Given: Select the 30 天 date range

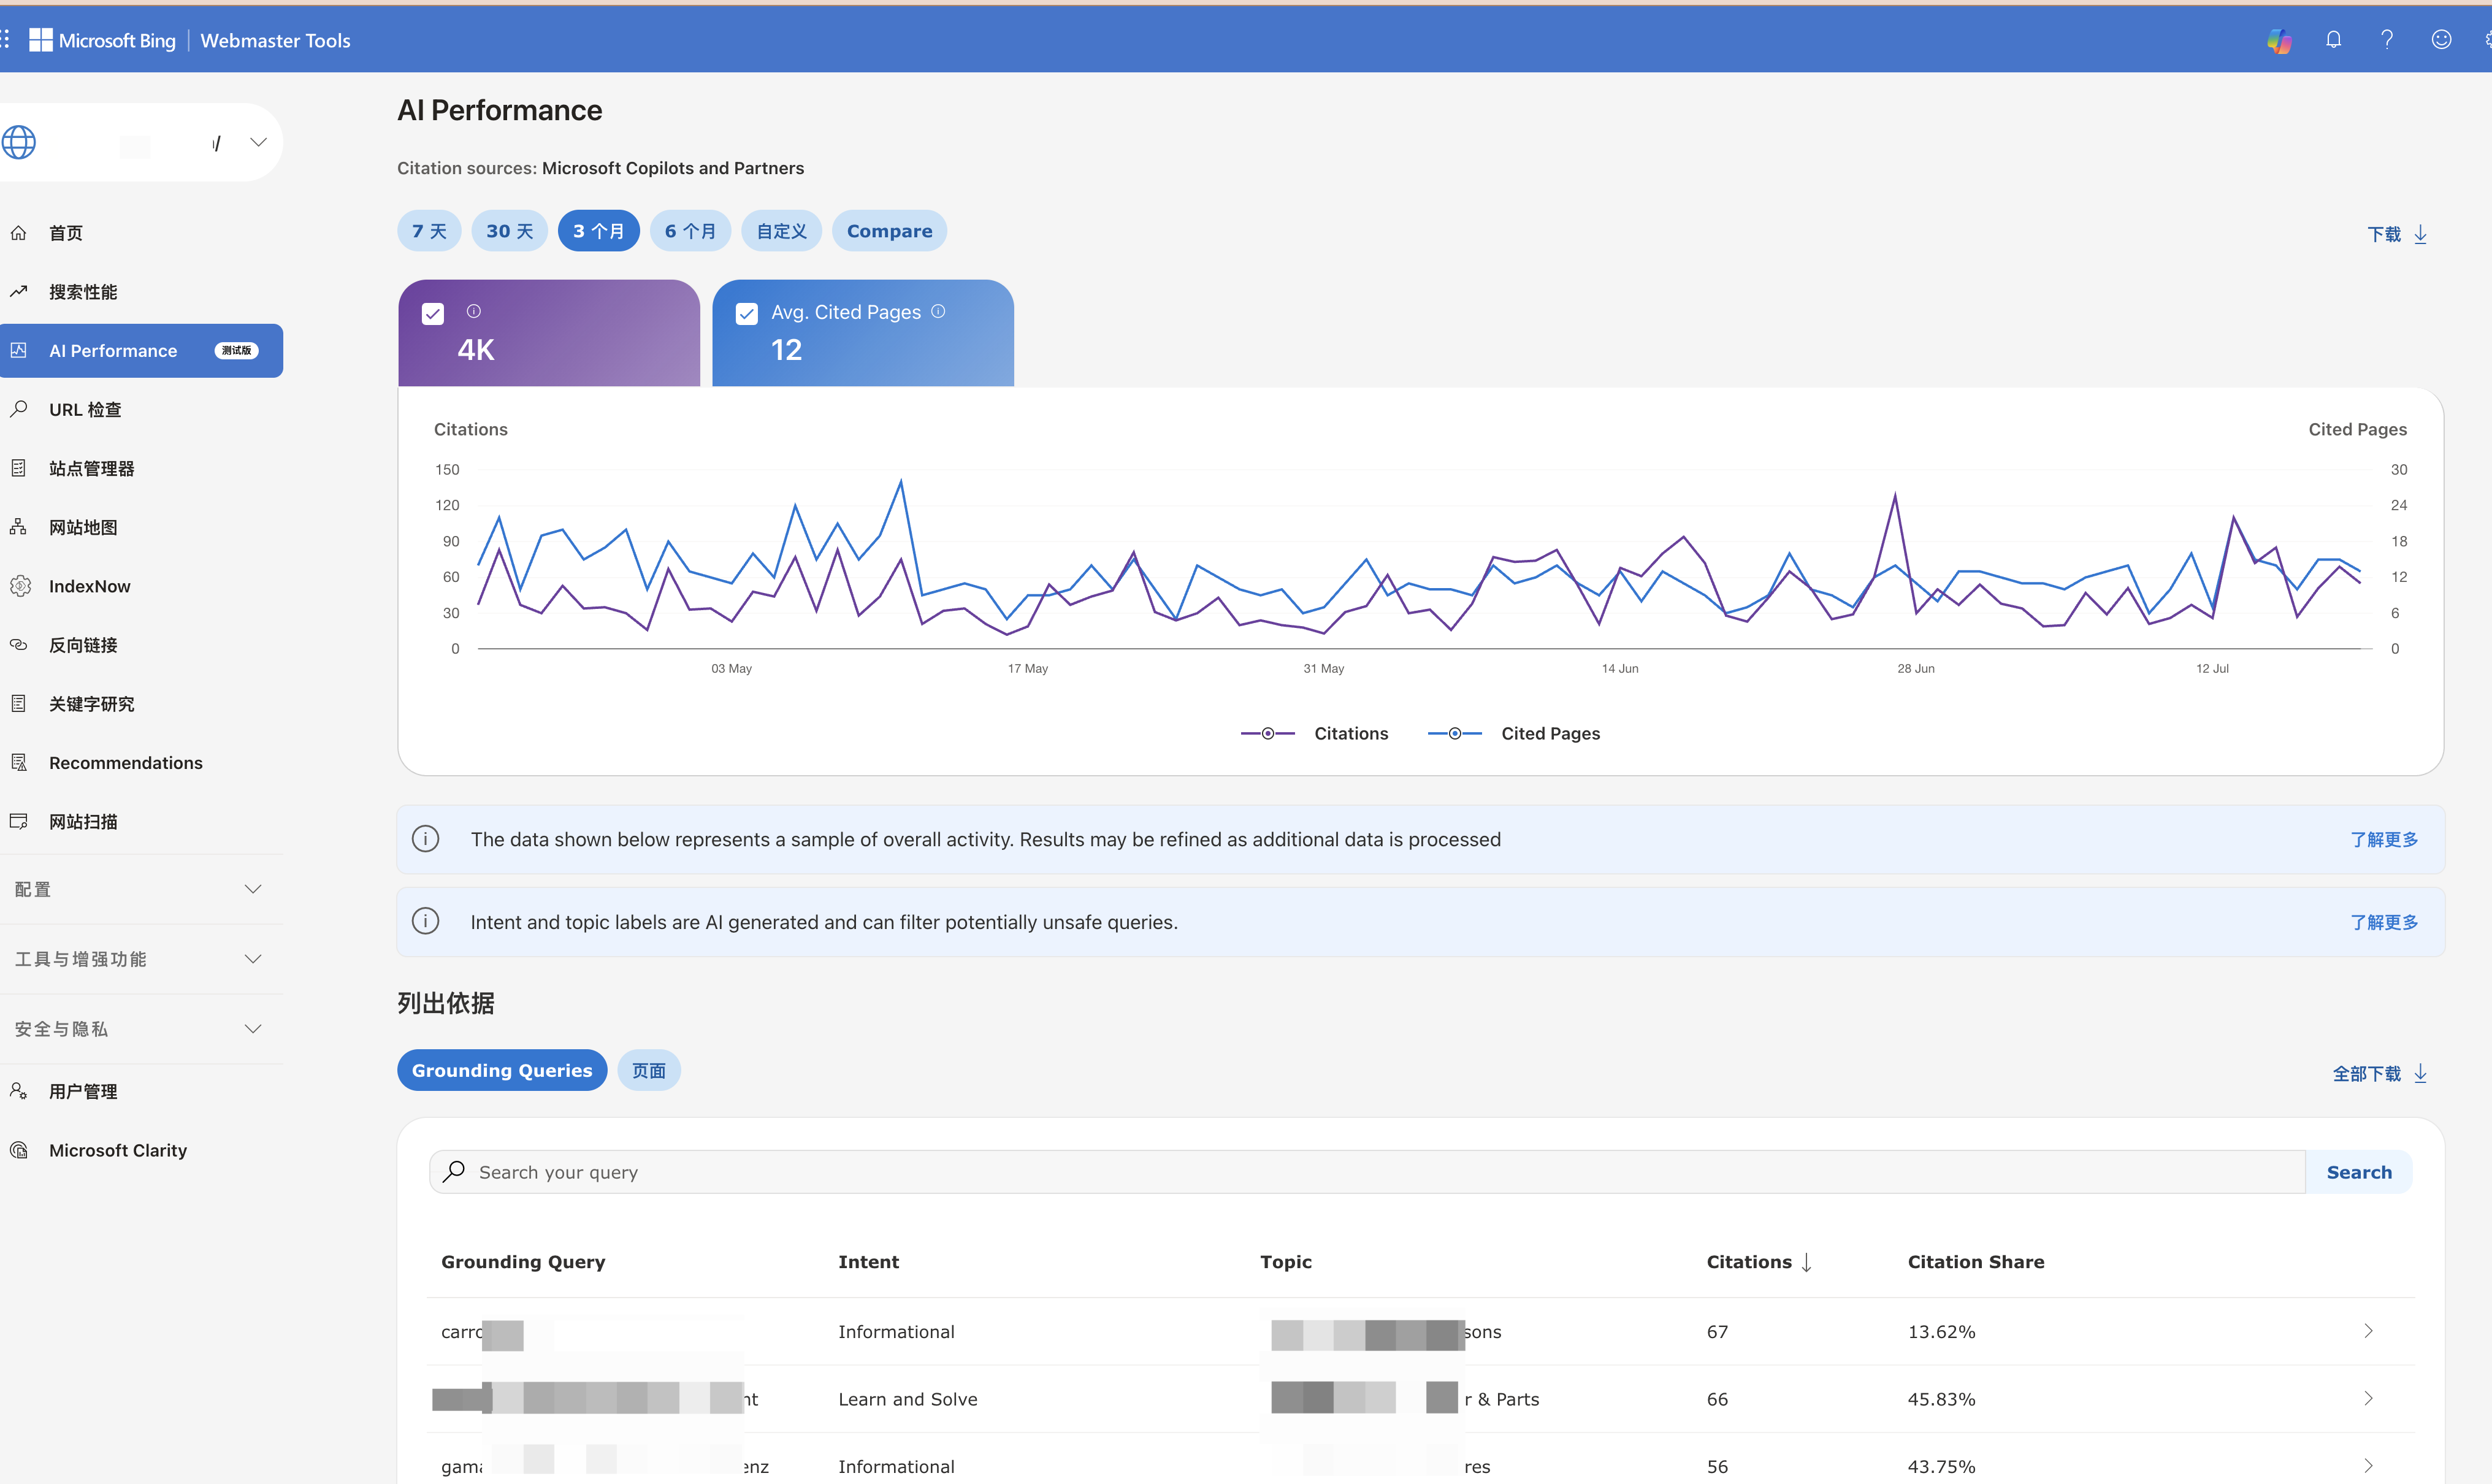Looking at the screenshot, I should pos(510,231).
